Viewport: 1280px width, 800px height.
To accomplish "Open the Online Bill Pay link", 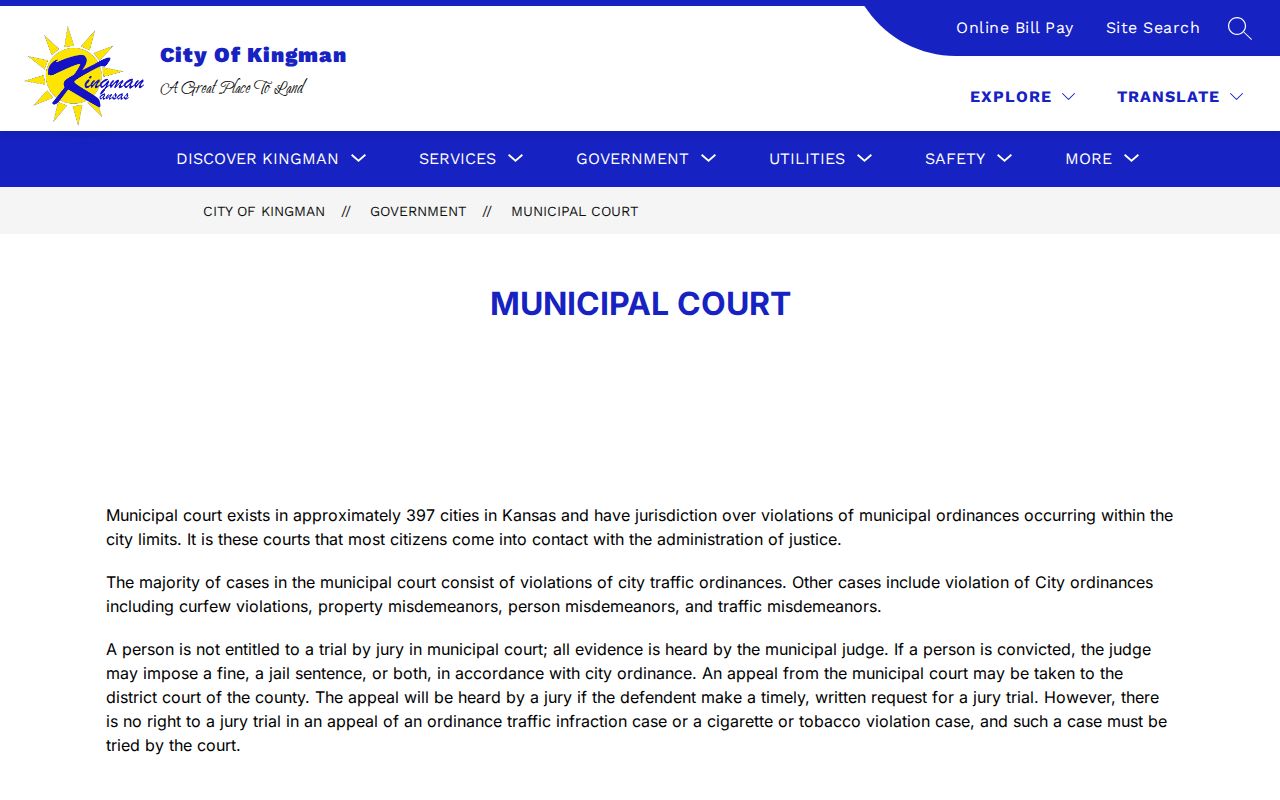I will (1014, 28).
